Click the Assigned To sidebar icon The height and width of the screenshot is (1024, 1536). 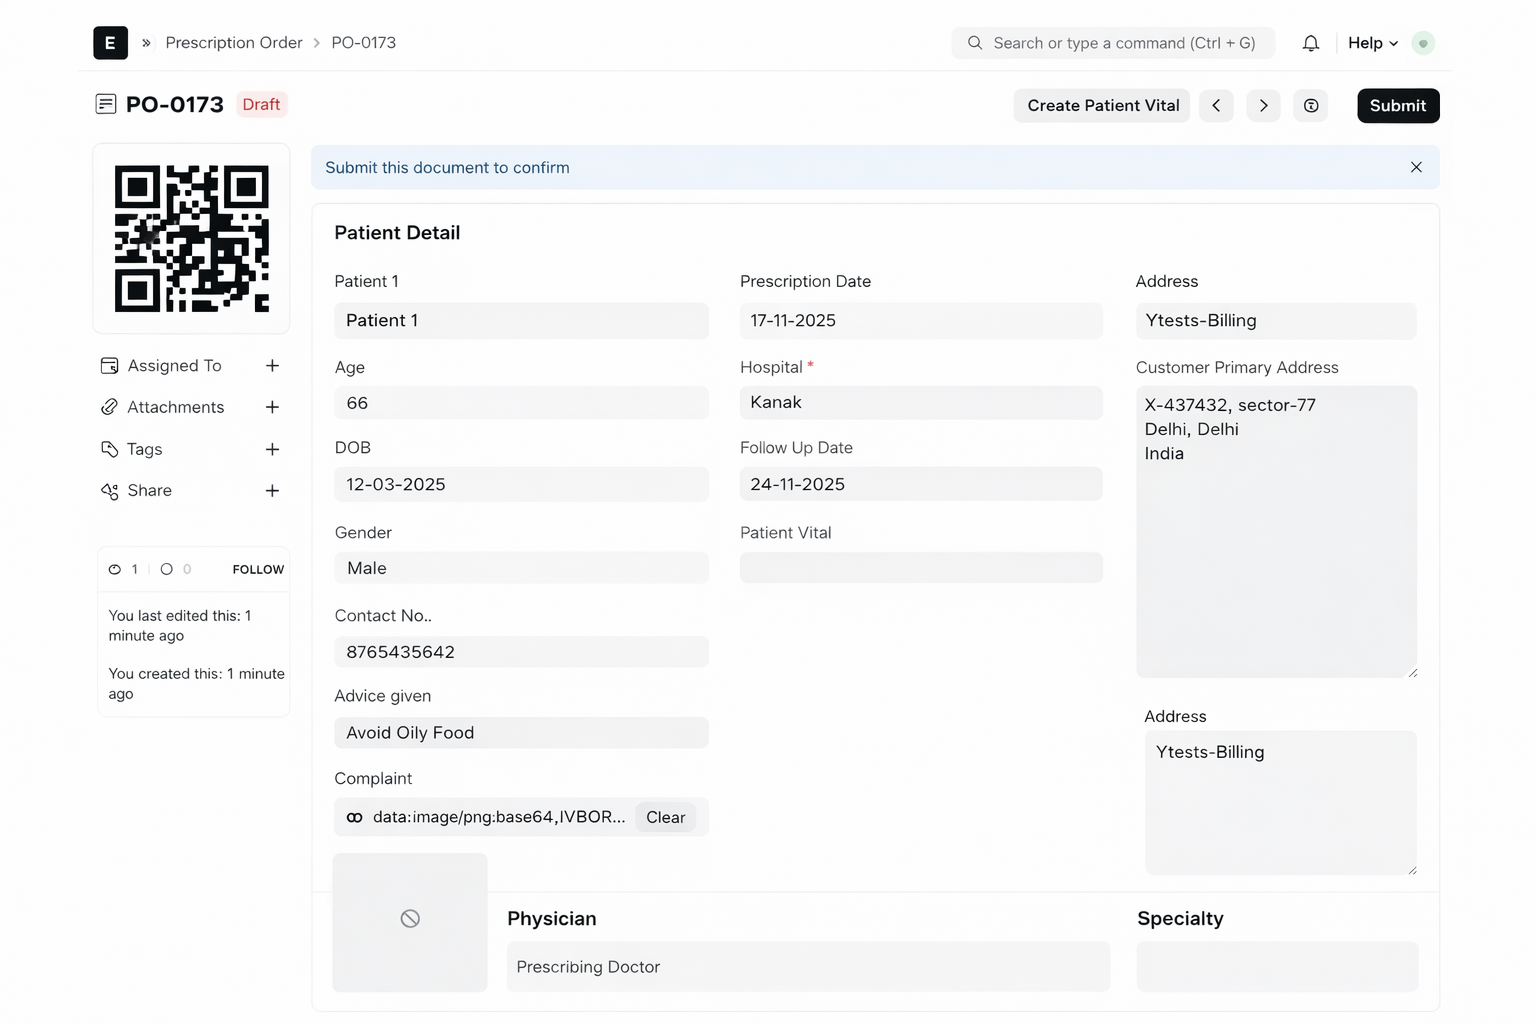coord(110,366)
